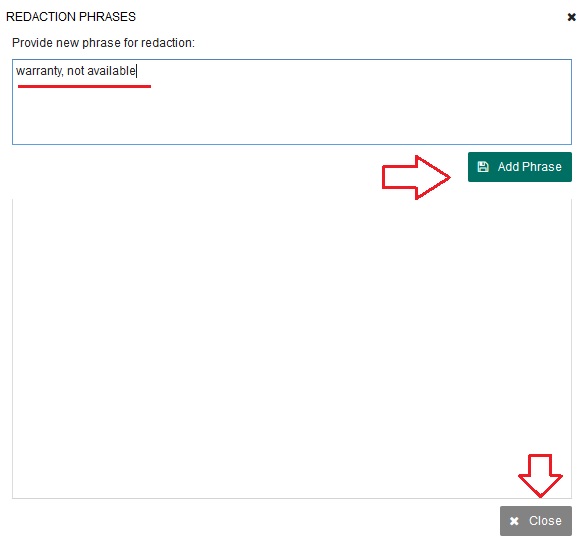This screenshot has height=560, width=588.
Task: Click the red arrow pointing at Add Phrase
Action: pyautogui.click(x=416, y=177)
